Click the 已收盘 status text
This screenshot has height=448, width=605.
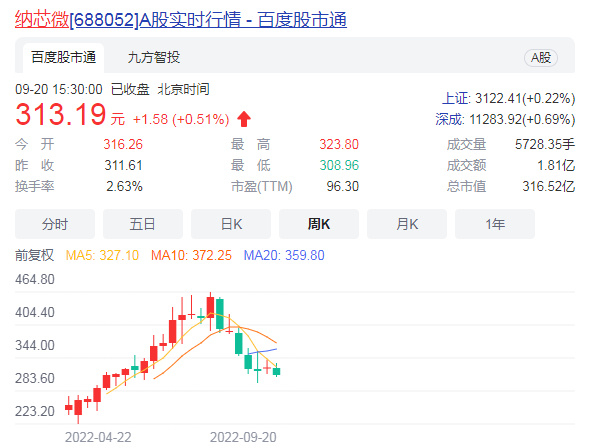coord(130,90)
